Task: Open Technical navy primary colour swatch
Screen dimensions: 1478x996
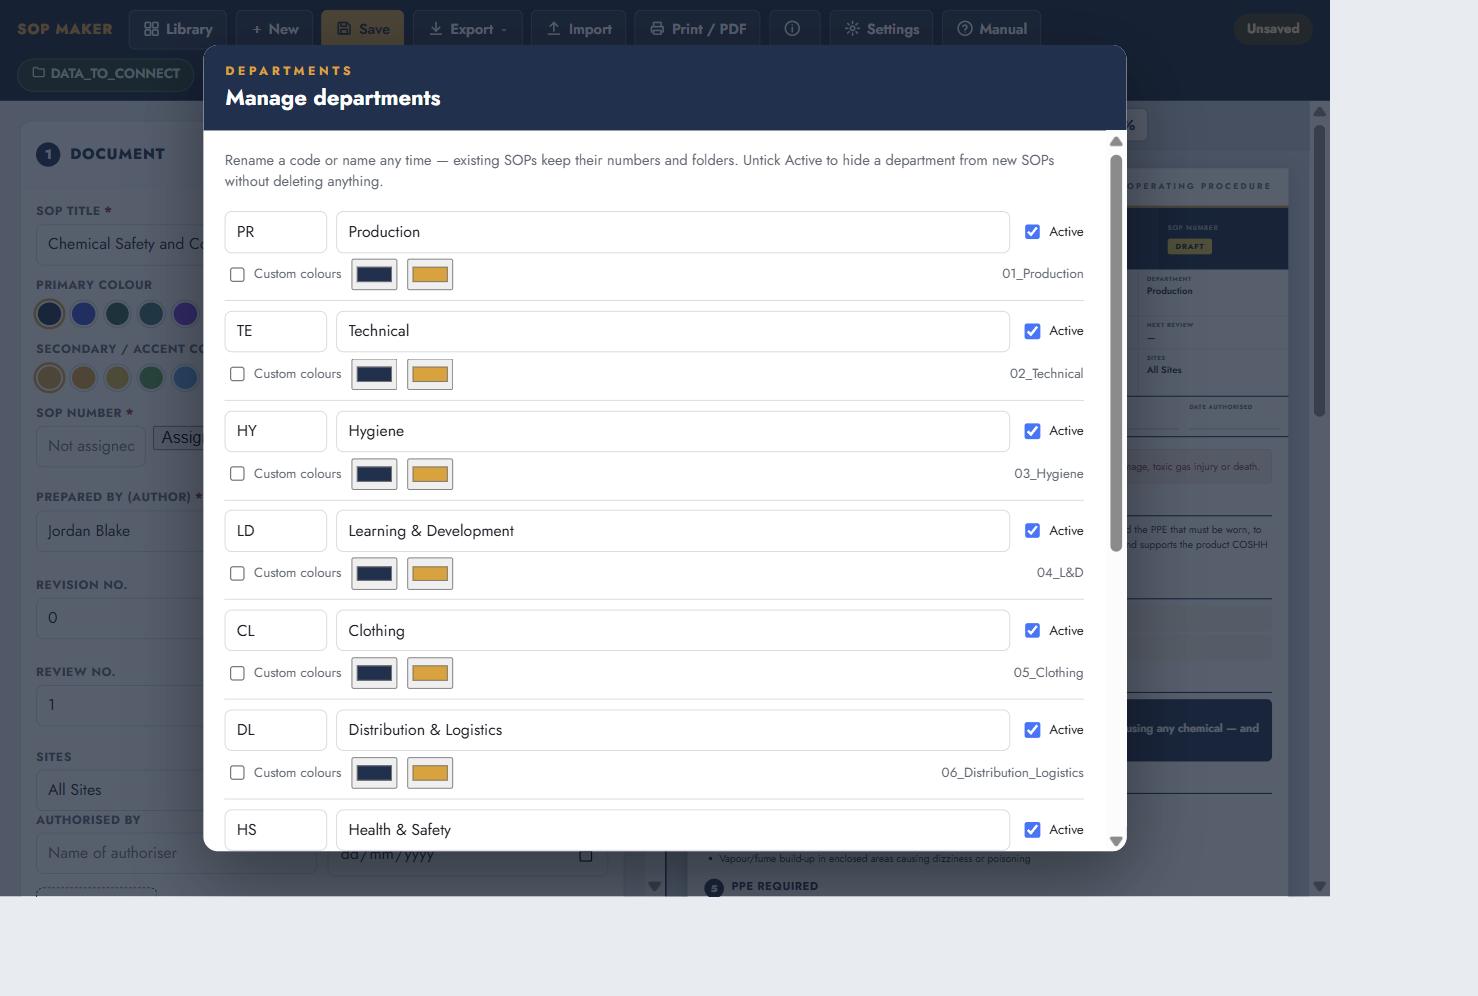Action: 374,374
